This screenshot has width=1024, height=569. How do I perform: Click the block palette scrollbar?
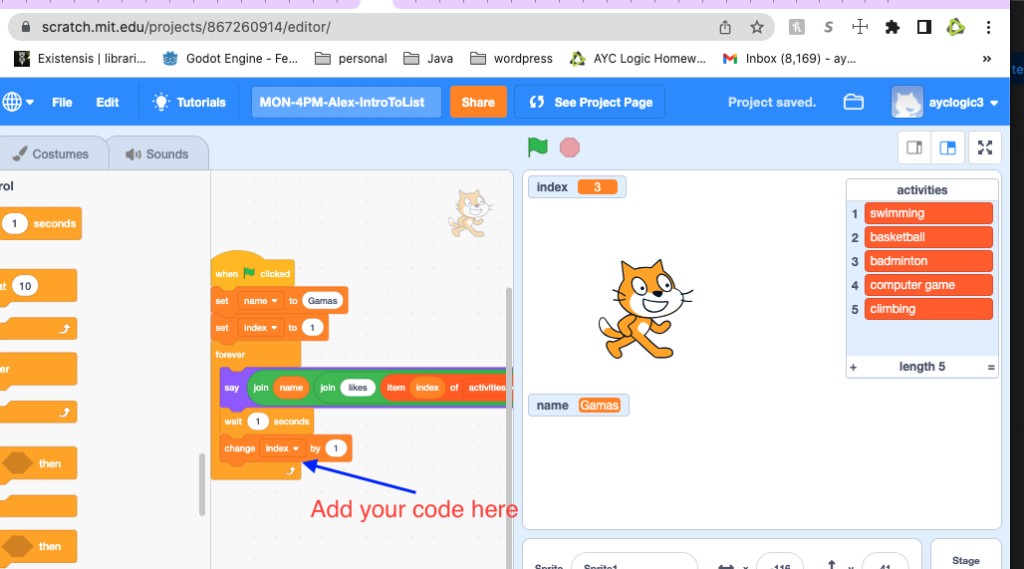point(202,483)
